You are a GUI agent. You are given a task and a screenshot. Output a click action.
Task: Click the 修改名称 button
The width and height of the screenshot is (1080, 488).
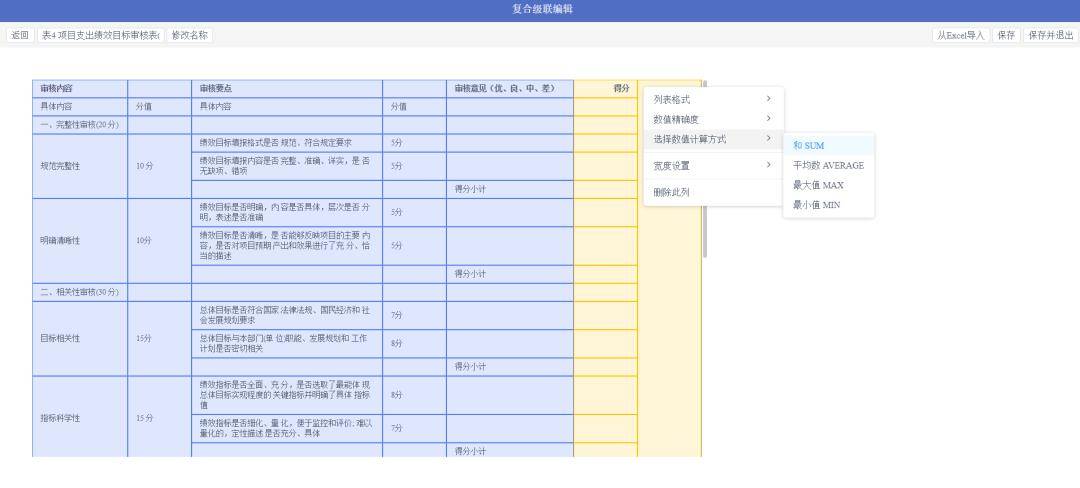189,35
